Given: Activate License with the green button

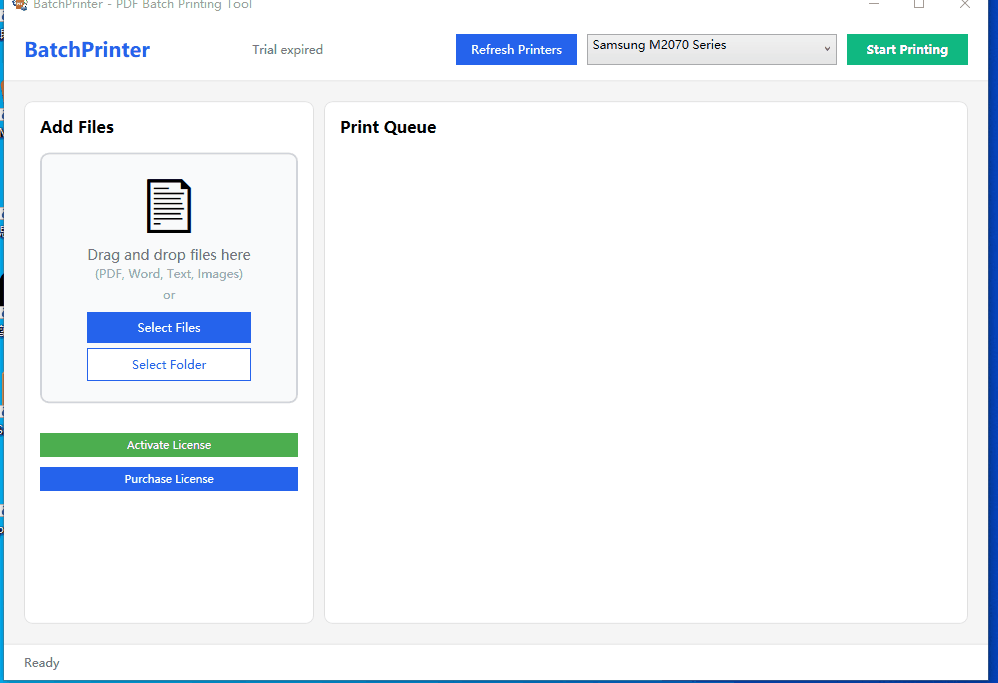Looking at the screenshot, I should tap(168, 445).
